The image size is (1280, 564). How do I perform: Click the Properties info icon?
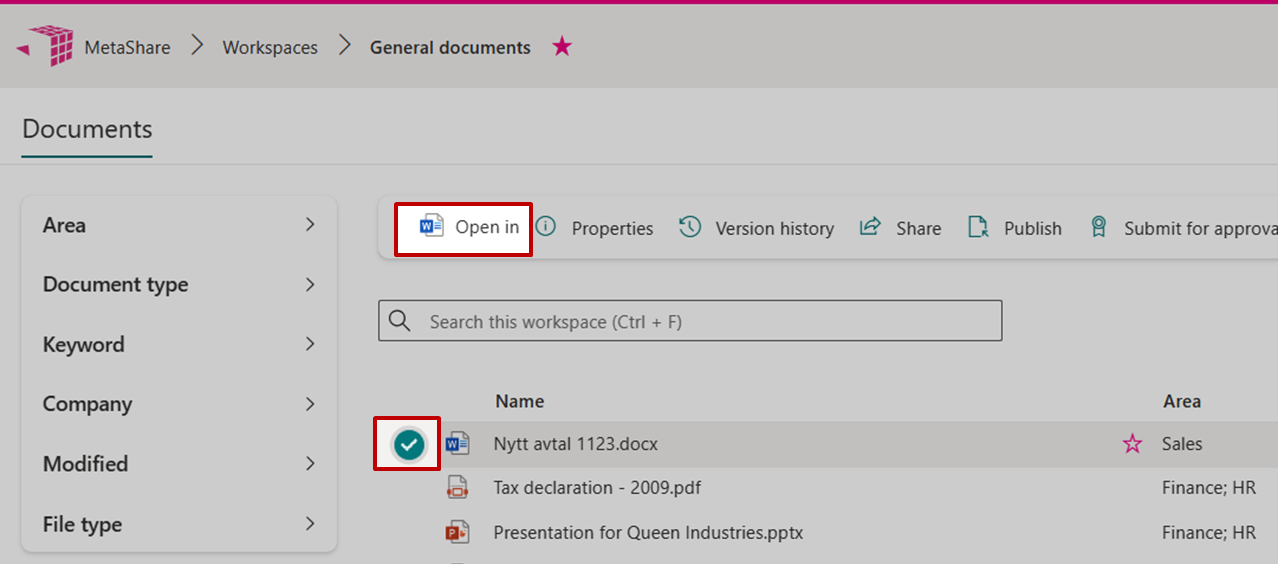click(546, 227)
